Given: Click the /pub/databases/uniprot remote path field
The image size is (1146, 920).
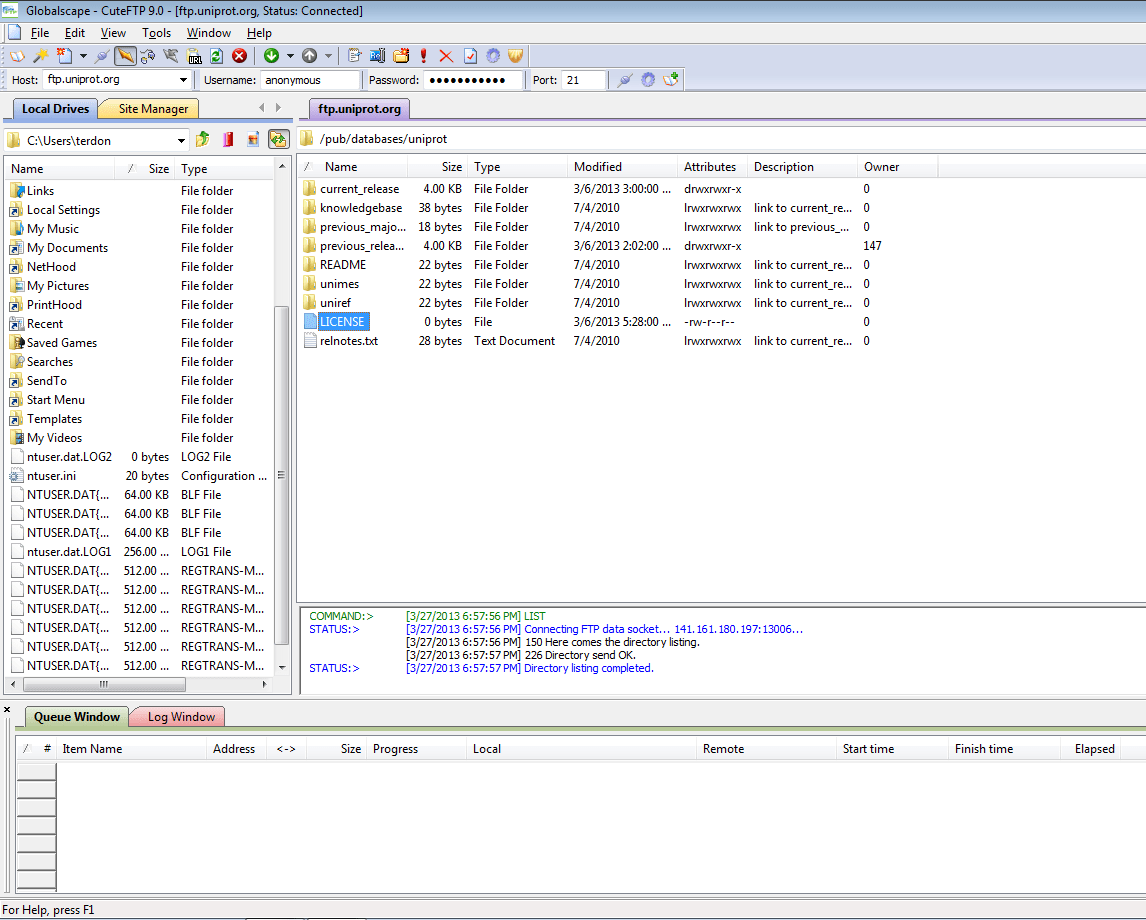Looking at the screenshot, I should click(x=724, y=139).
